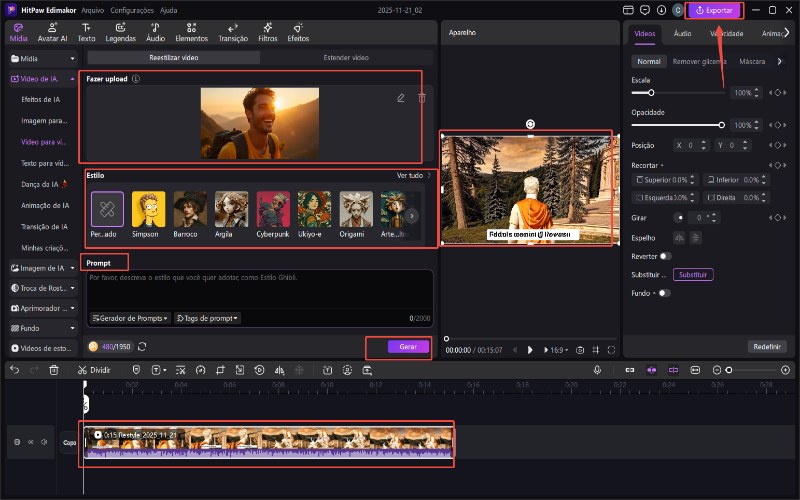Toggle the Girar keyframe diamond
800x500 pixels.
(x=778, y=217)
